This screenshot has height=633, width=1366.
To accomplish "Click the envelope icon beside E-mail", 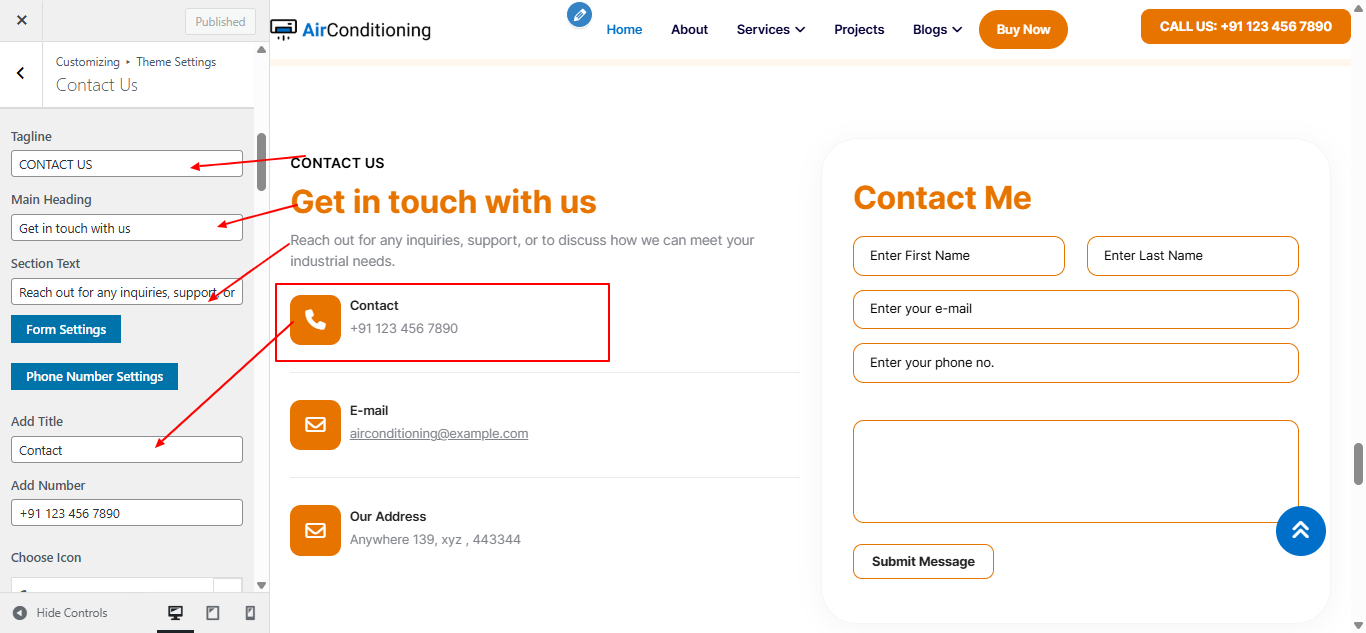I will pos(315,425).
